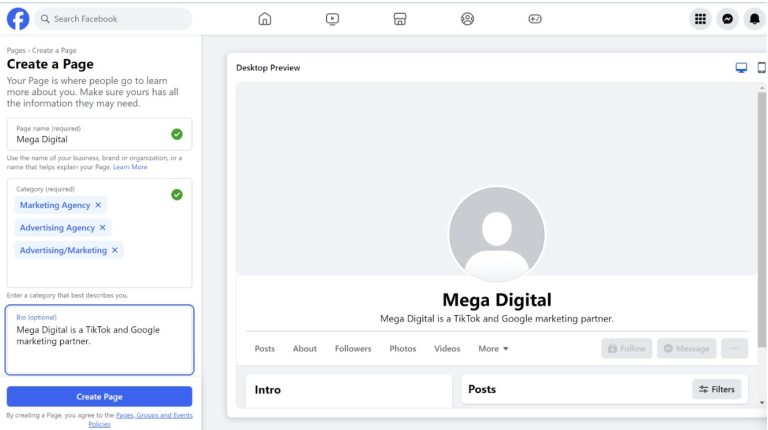
Task: Click the preview profile picture placeholder
Action: [497, 234]
